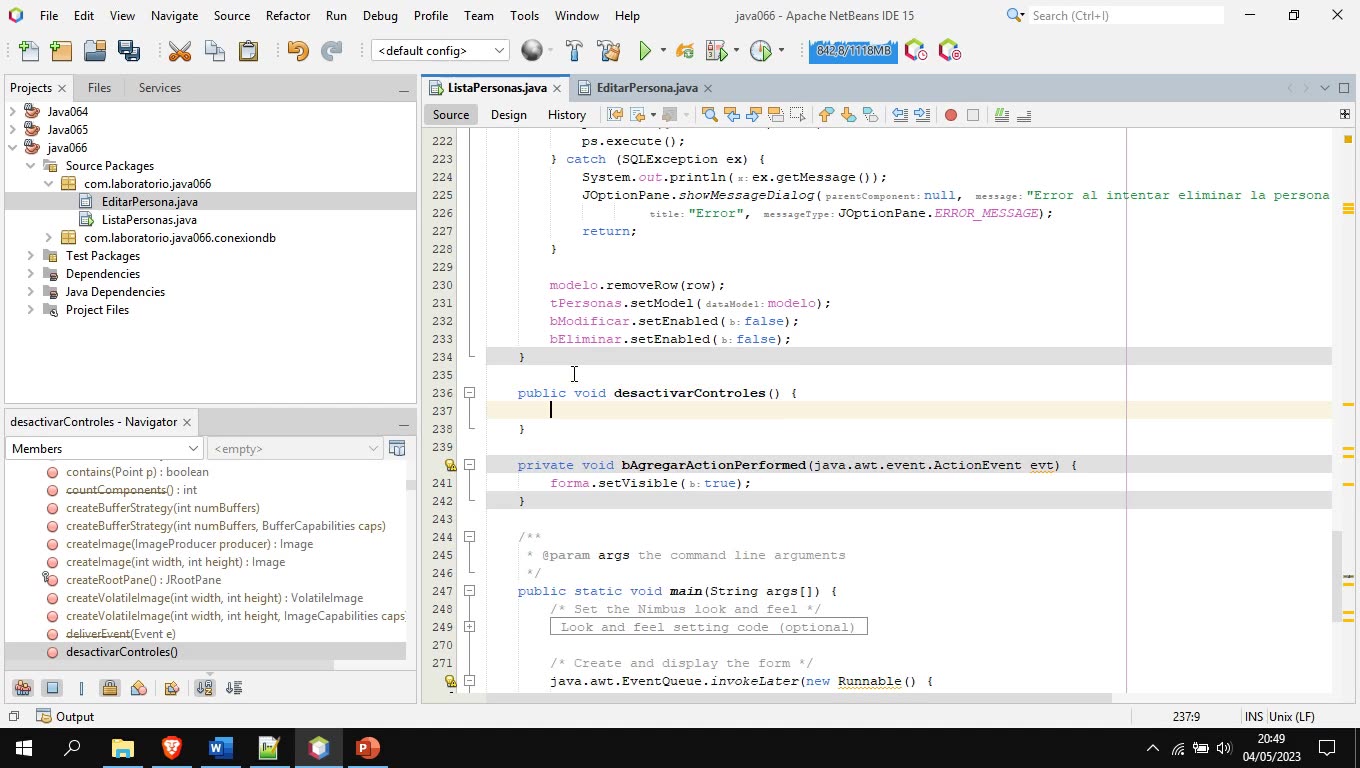Screen dimensions: 1360x768
Task: Toggle Show Inherited Members in Navigator
Action: tap(23, 688)
